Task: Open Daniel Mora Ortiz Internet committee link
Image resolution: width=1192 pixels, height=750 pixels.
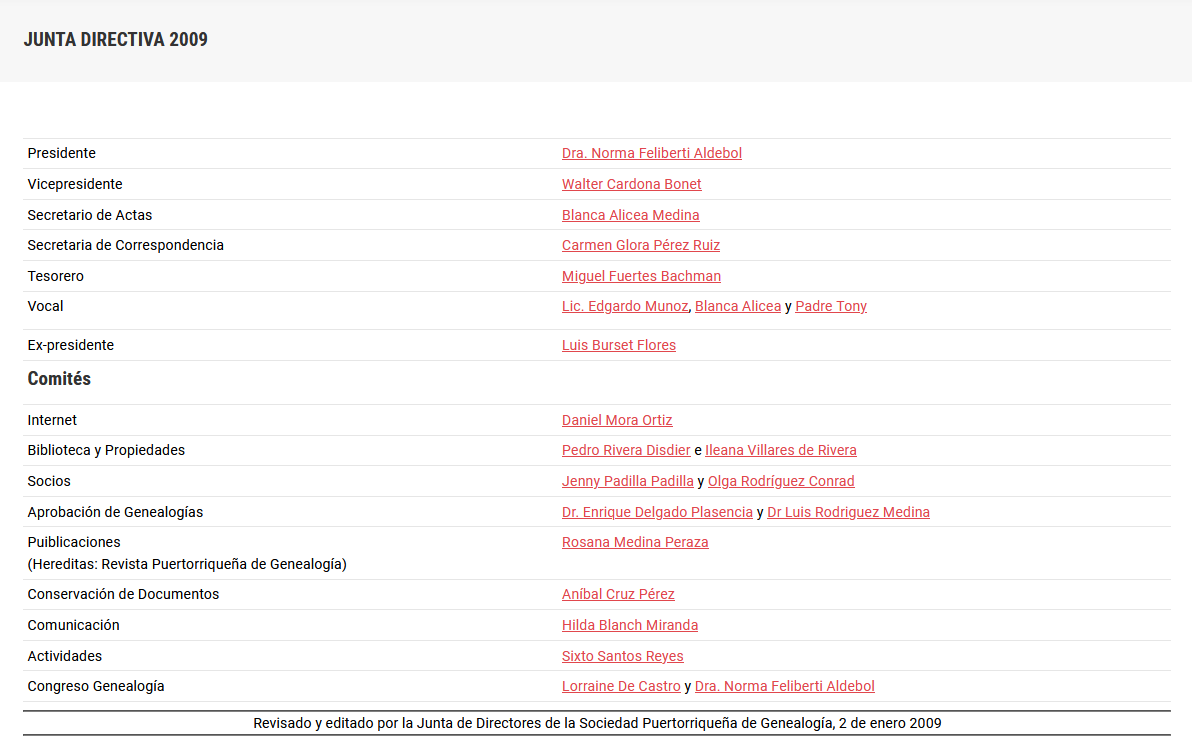Action: tap(616, 420)
